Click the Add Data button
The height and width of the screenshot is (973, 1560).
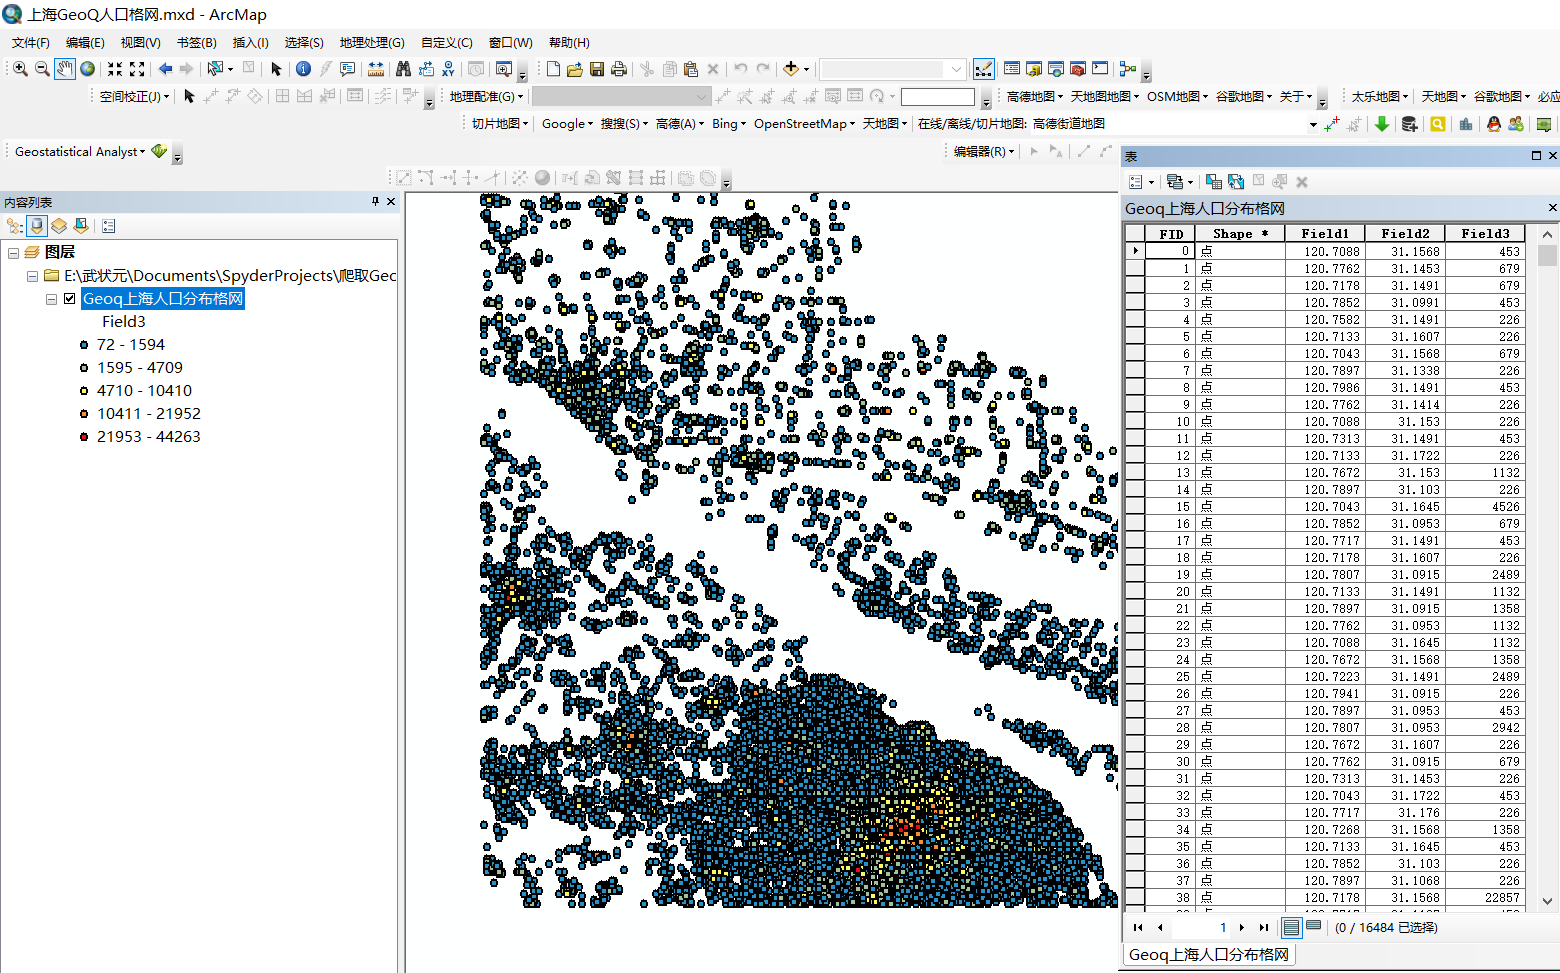(x=791, y=69)
